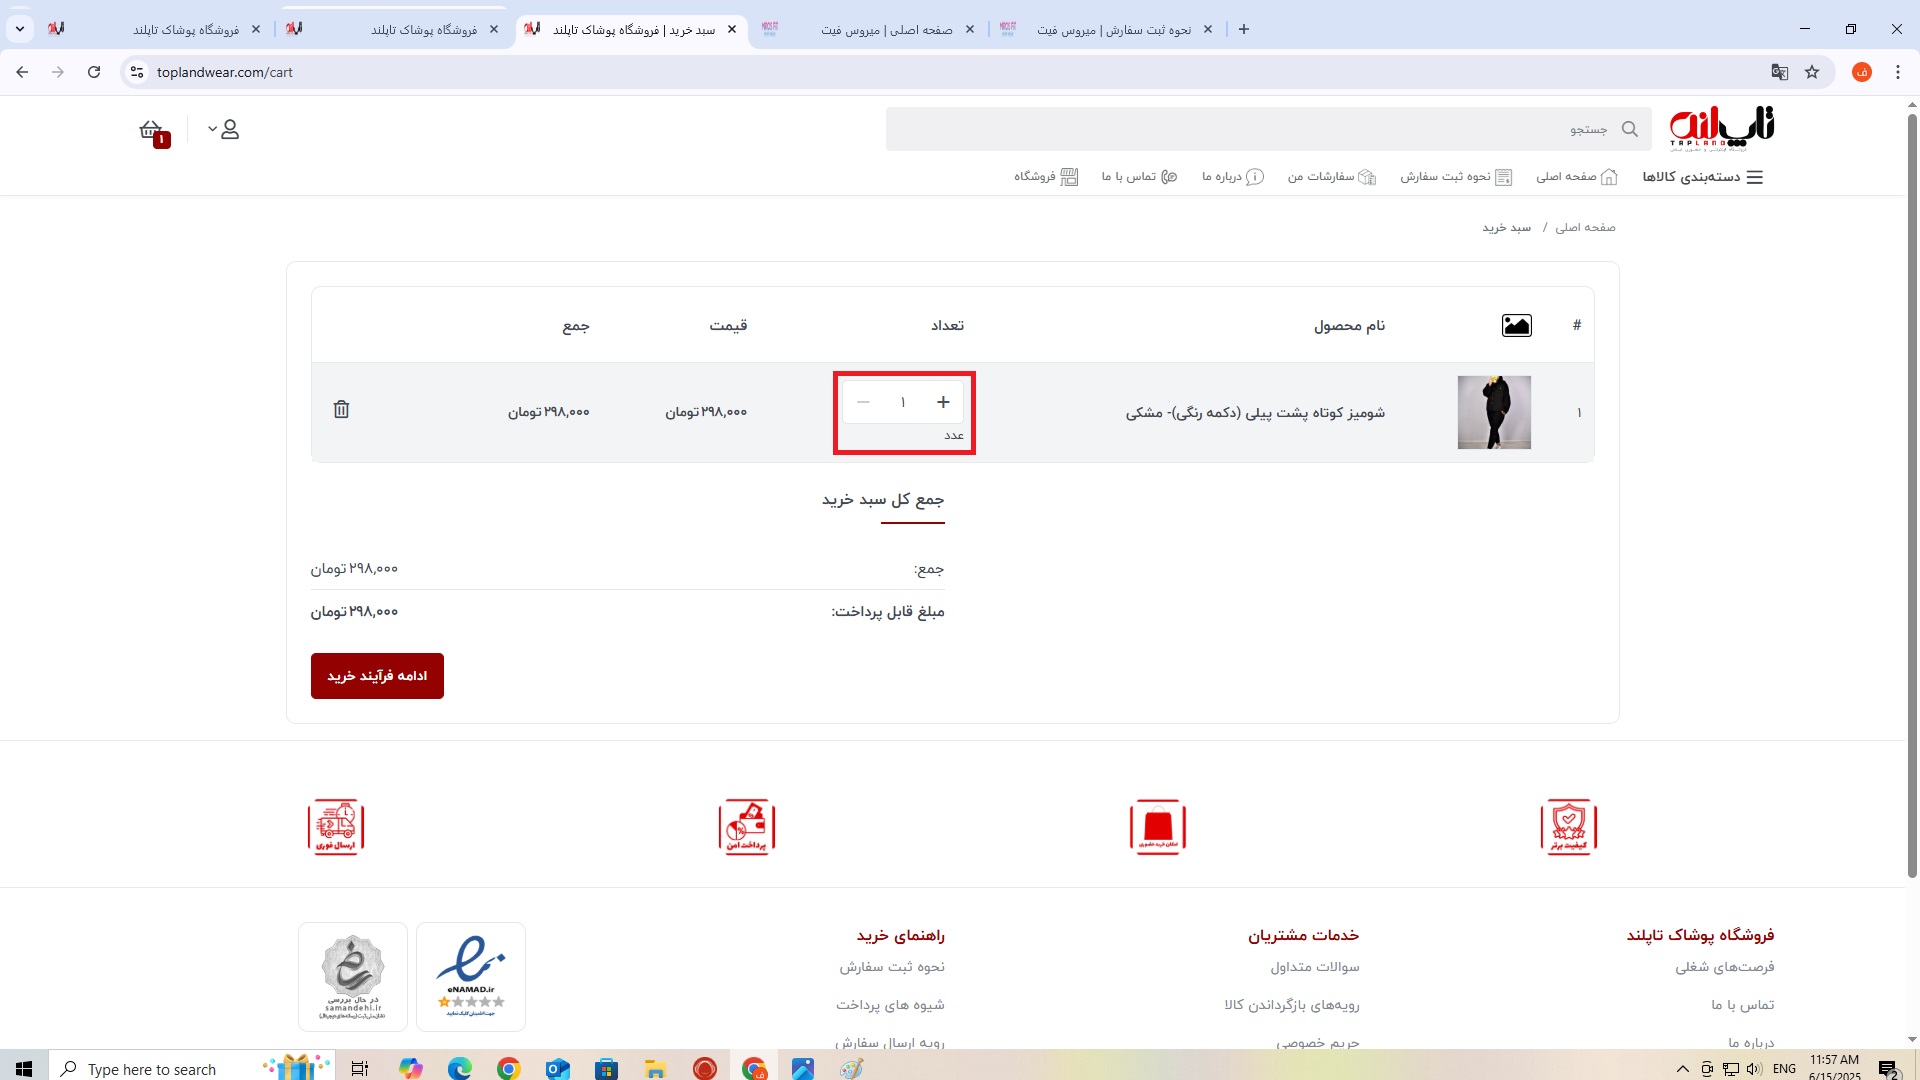The height and width of the screenshot is (1080, 1920).
Task: Open the notifications center icon
Action: 1888,1069
